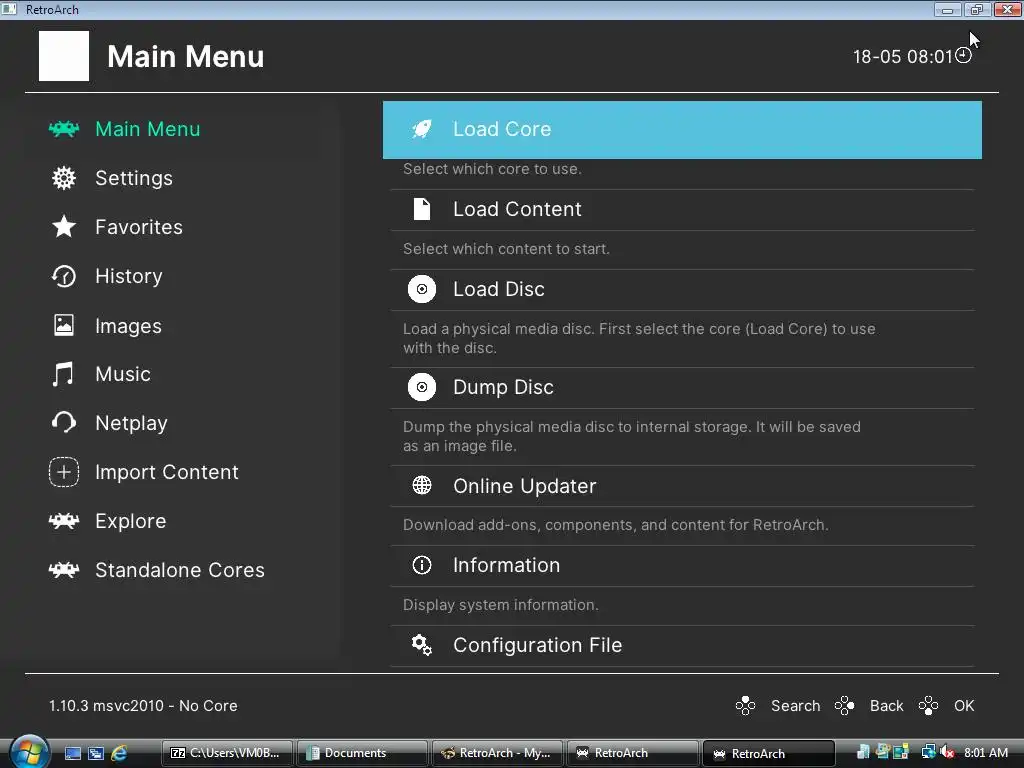The height and width of the screenshot is (768, 1024).
Task: Click the gamepad icon beside Back
Action: click(x=844, y=705)
